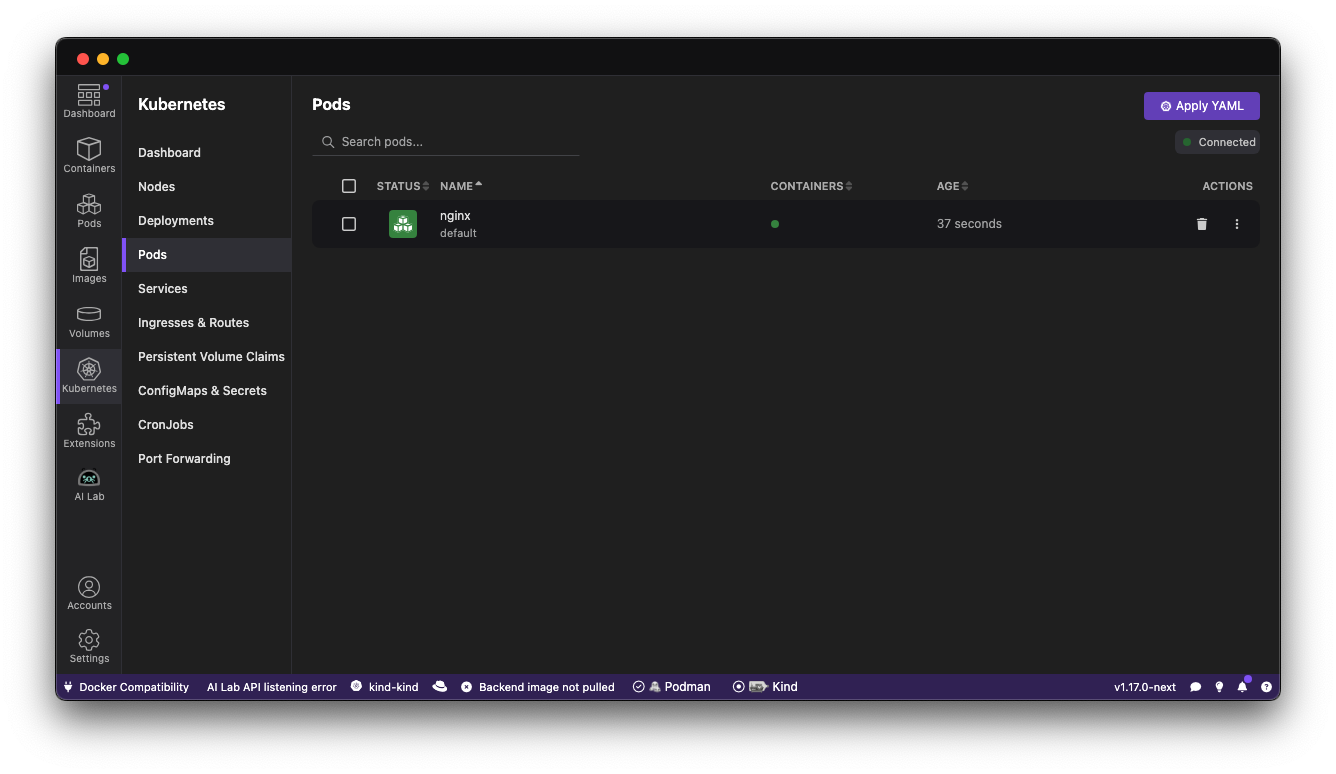The width and height of the screenshot is (1336, 774).
Task: Click the Connected status indicator
Action: coord(1217,141)
